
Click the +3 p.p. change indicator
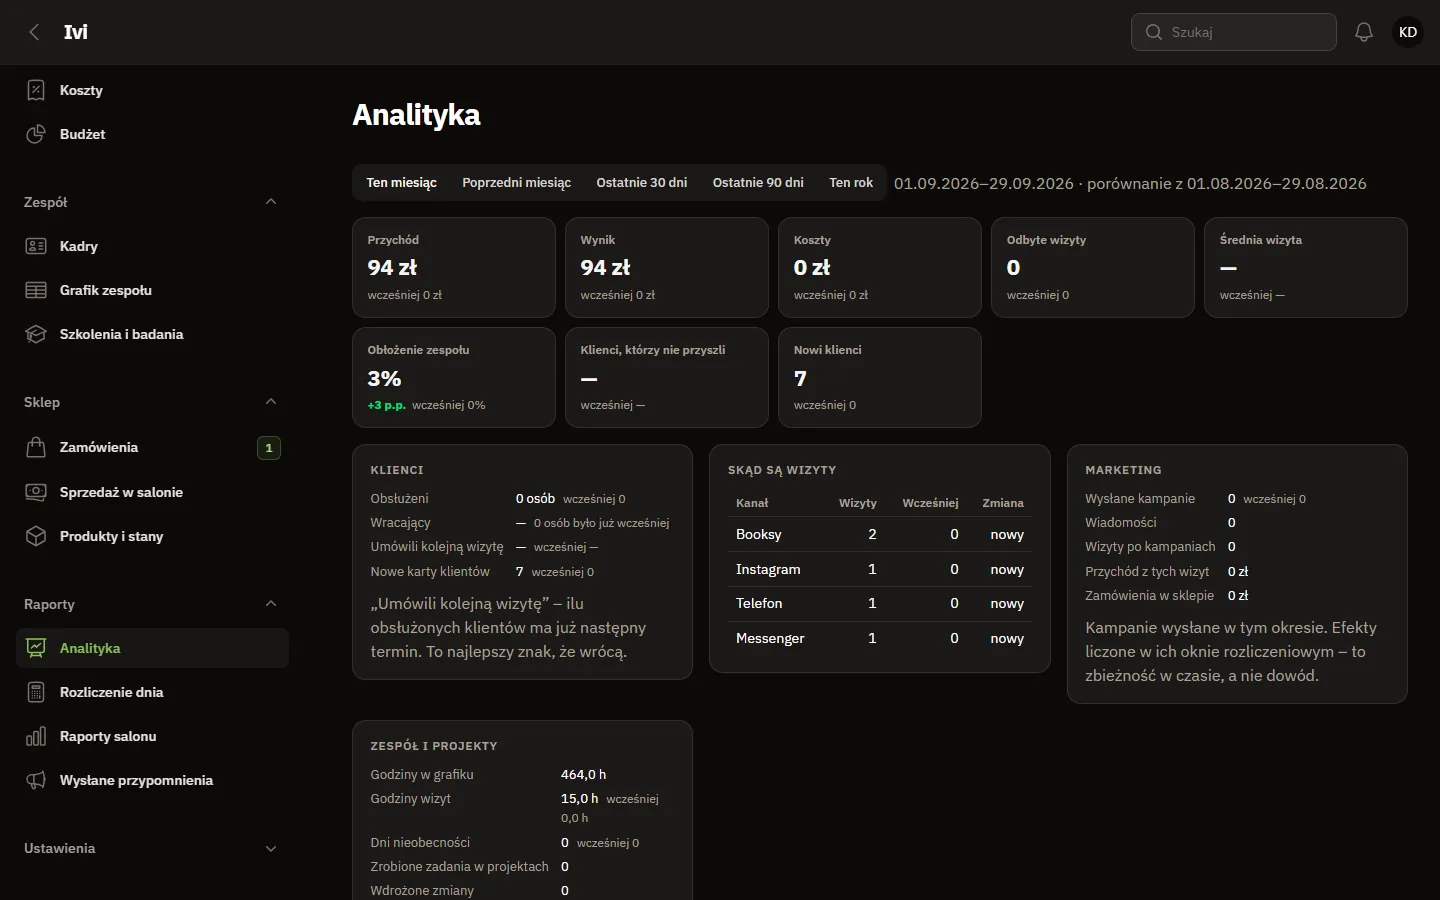(386, 406)
